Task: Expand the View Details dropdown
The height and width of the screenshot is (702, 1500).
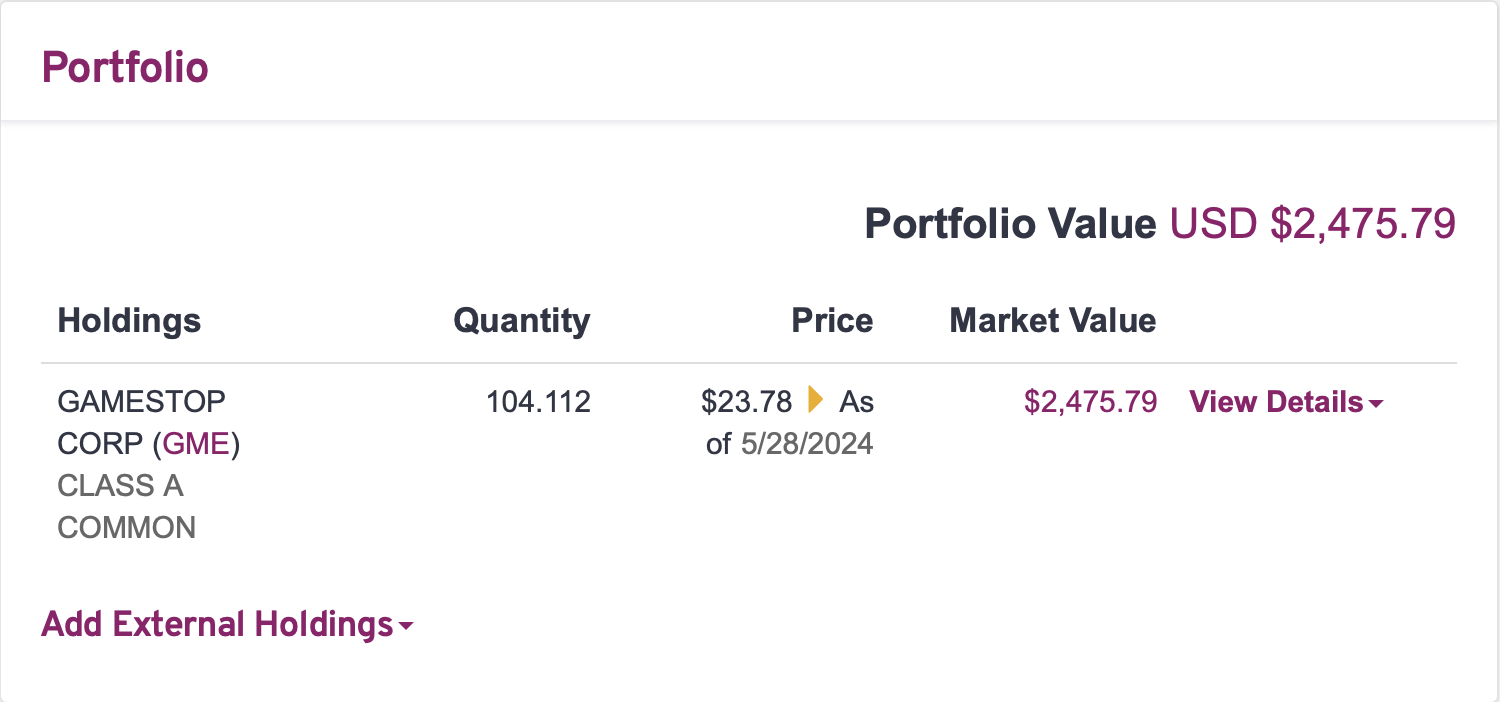Action: [x=1284, y=401]
